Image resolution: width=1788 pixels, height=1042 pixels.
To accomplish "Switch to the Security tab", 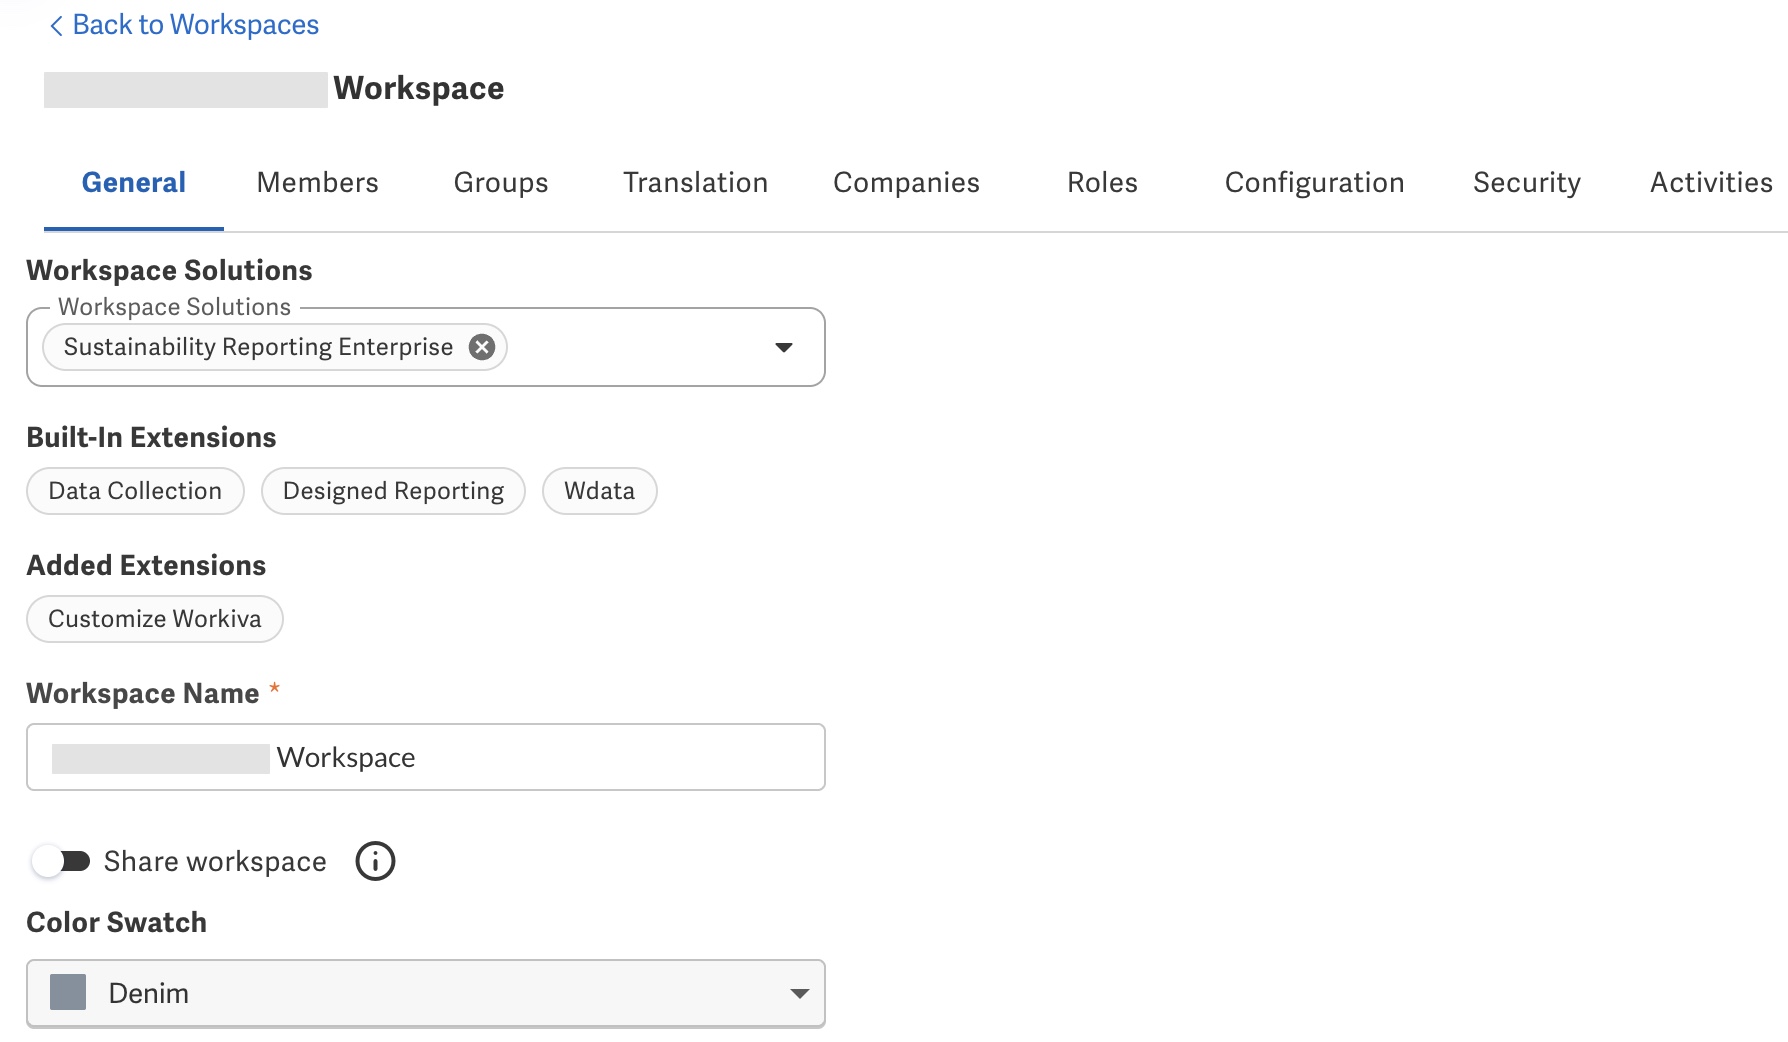I will (1526, 182).
